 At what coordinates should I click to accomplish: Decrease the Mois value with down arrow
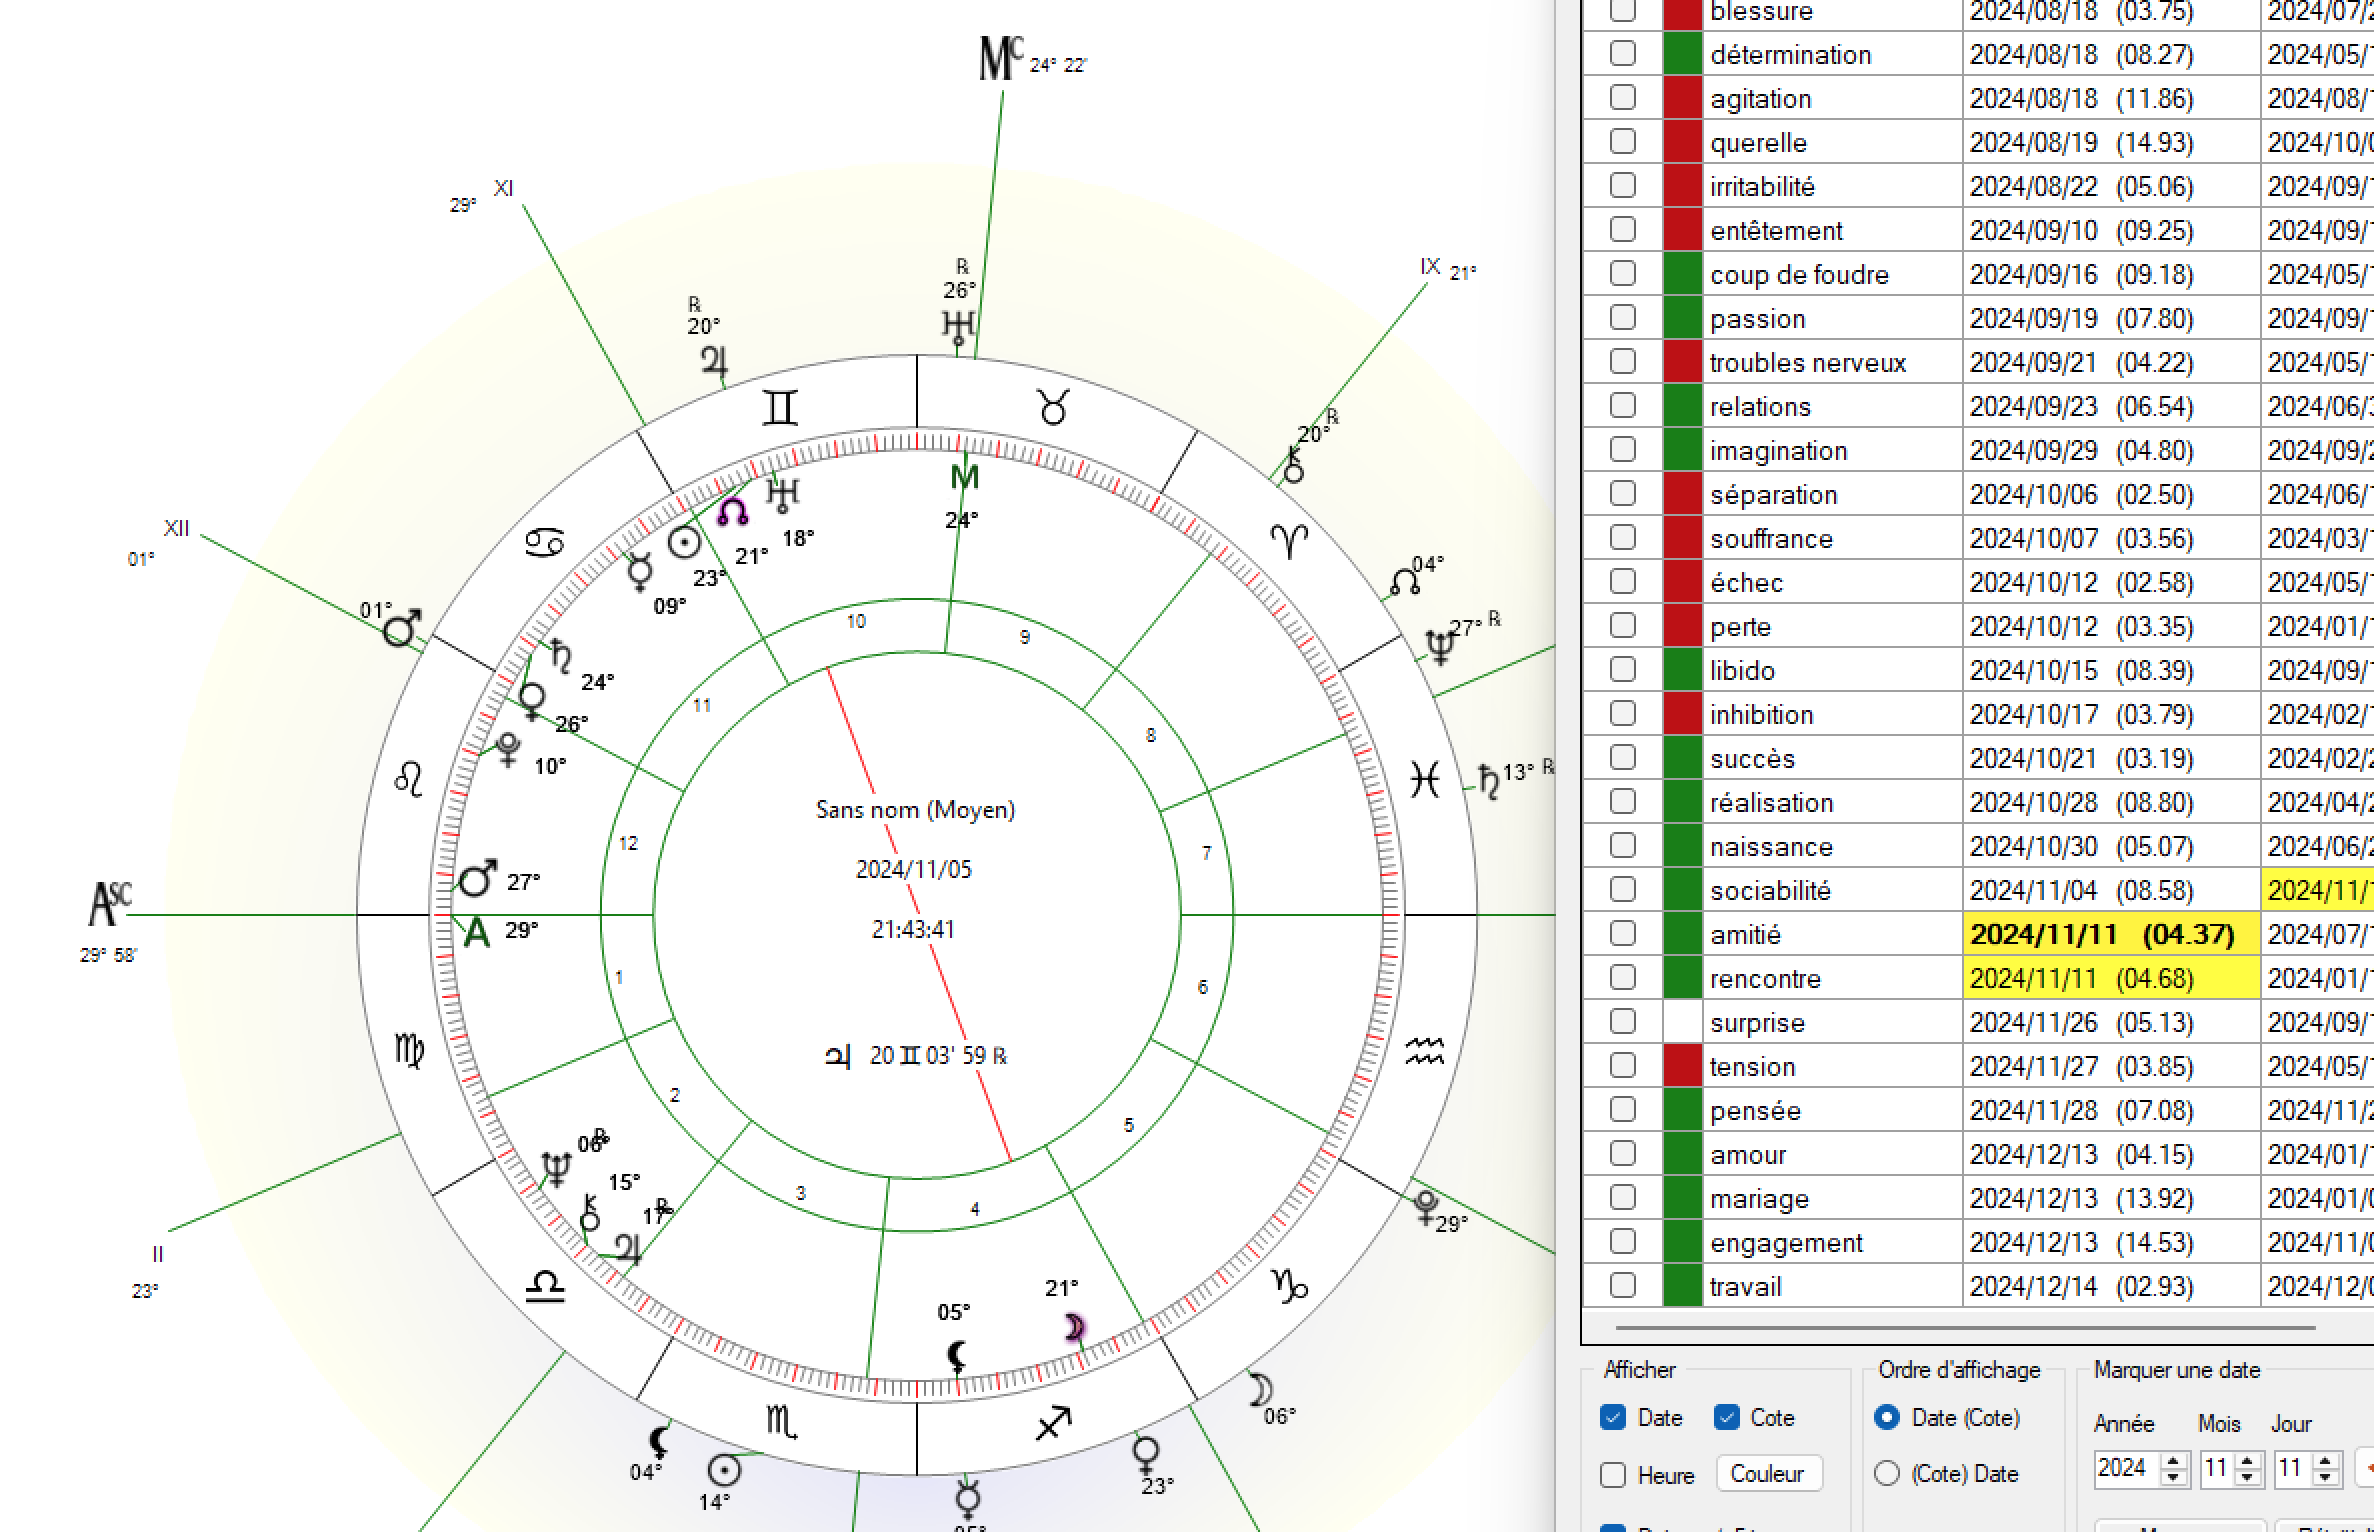[2248, 1478]
